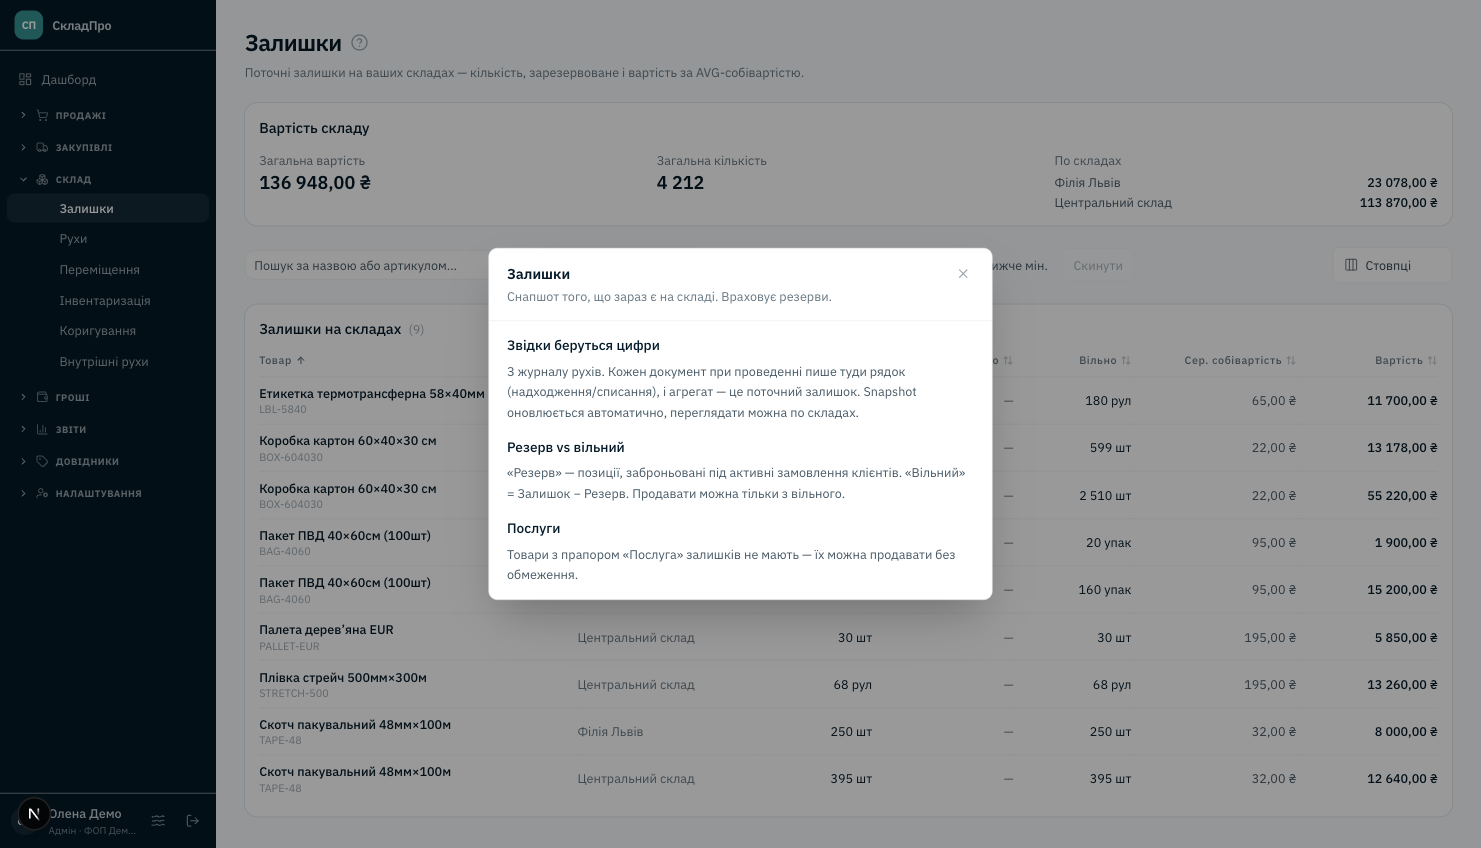1481x848 pixels.
Task: Click the Скинути reset button
Action: point(1098,266)
